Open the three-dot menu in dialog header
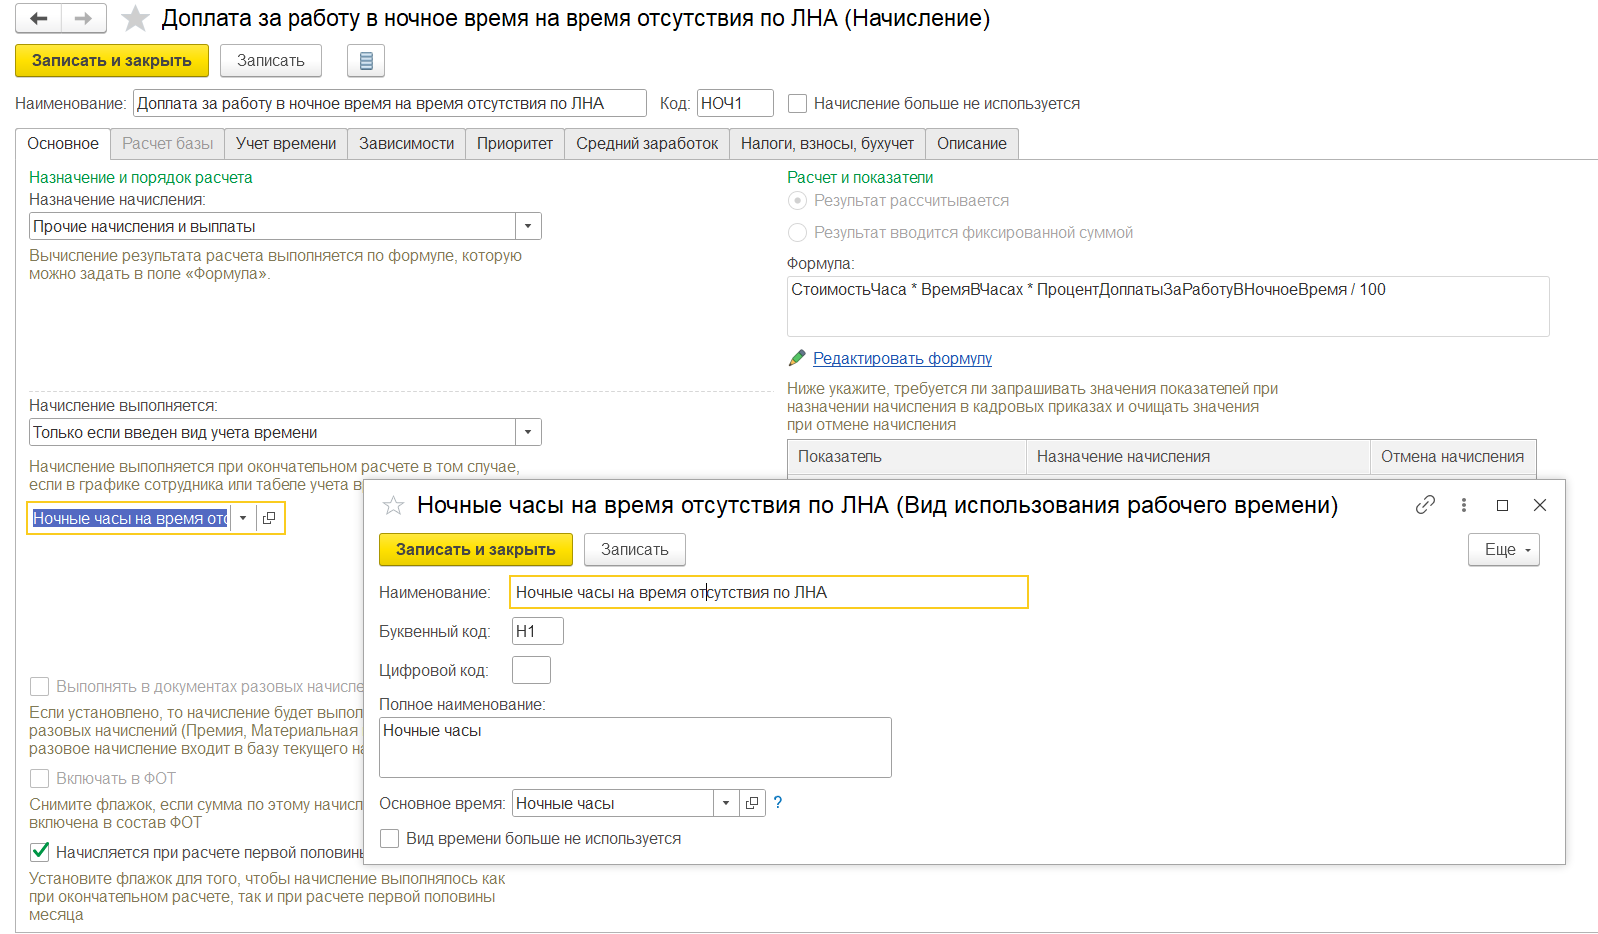Screen dimensions: 1598x934 (1464, 505)
